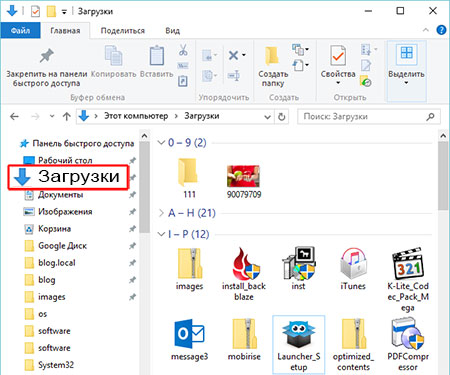Open Quick Access Toolbar customize dropdown
The width and height of the screenshot is (450, 375).
pos(64,12)
